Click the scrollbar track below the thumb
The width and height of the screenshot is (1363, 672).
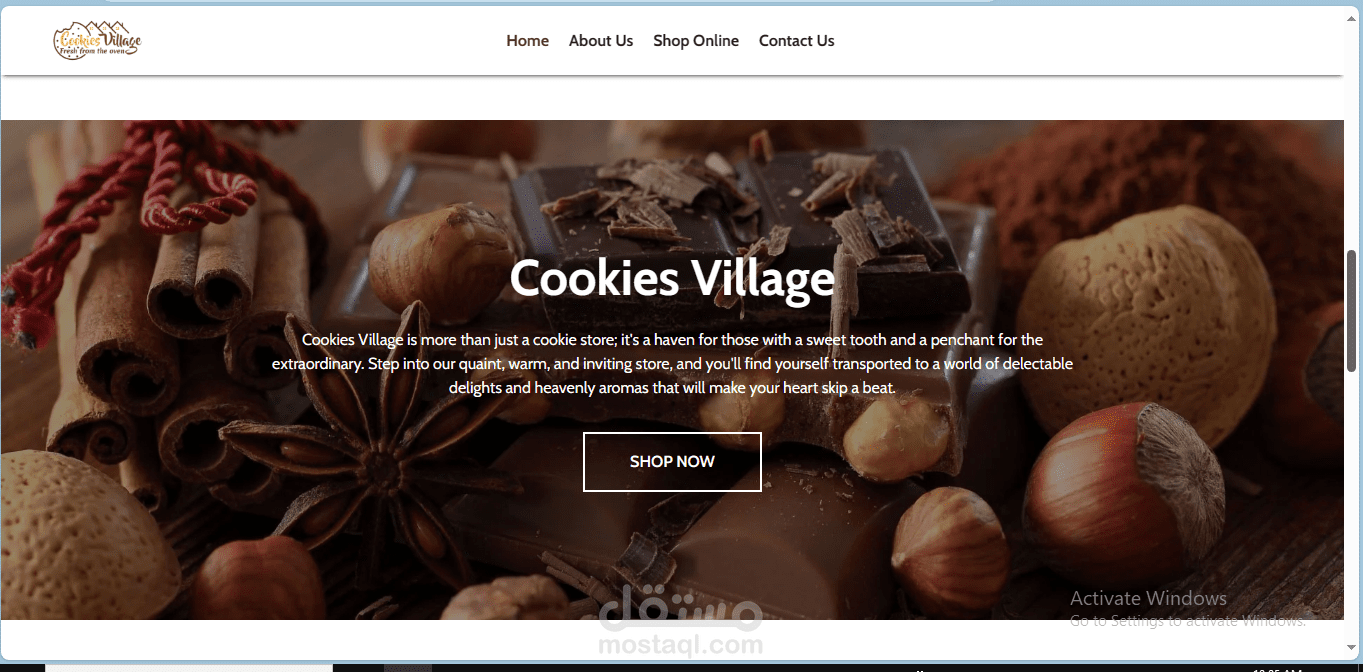1353,510
